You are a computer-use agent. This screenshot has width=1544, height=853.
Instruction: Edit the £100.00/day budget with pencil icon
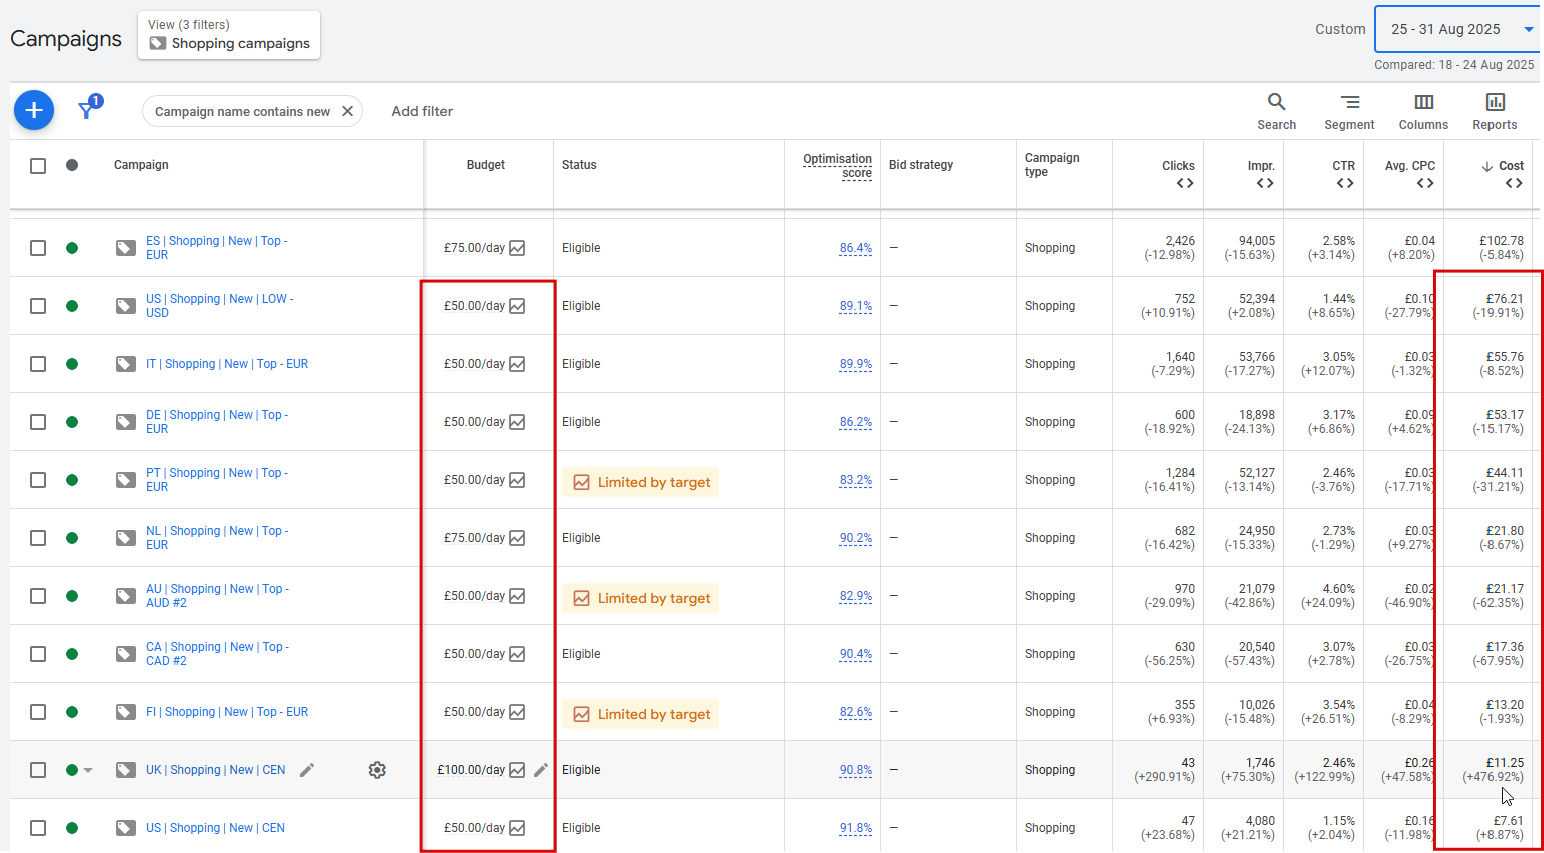[541, 770]
